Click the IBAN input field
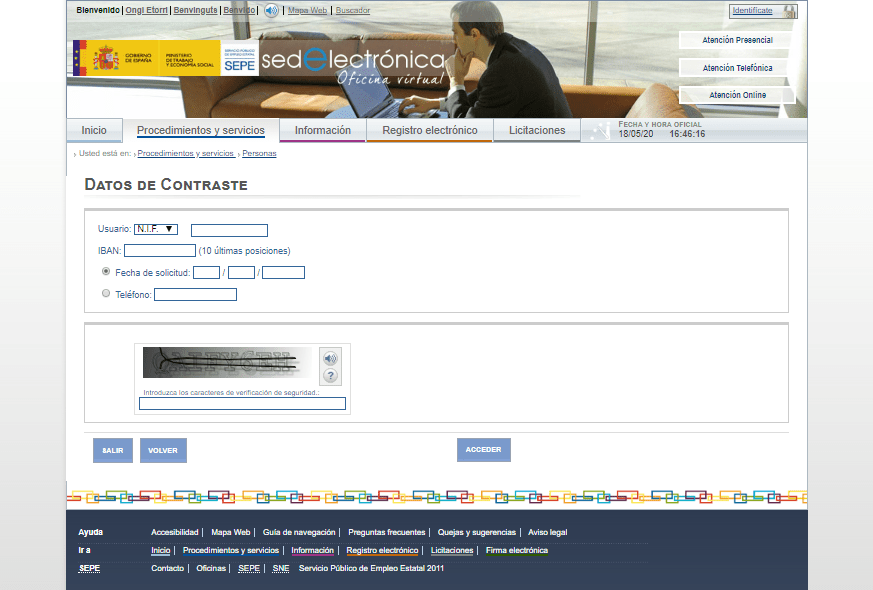 click(160, 251)
